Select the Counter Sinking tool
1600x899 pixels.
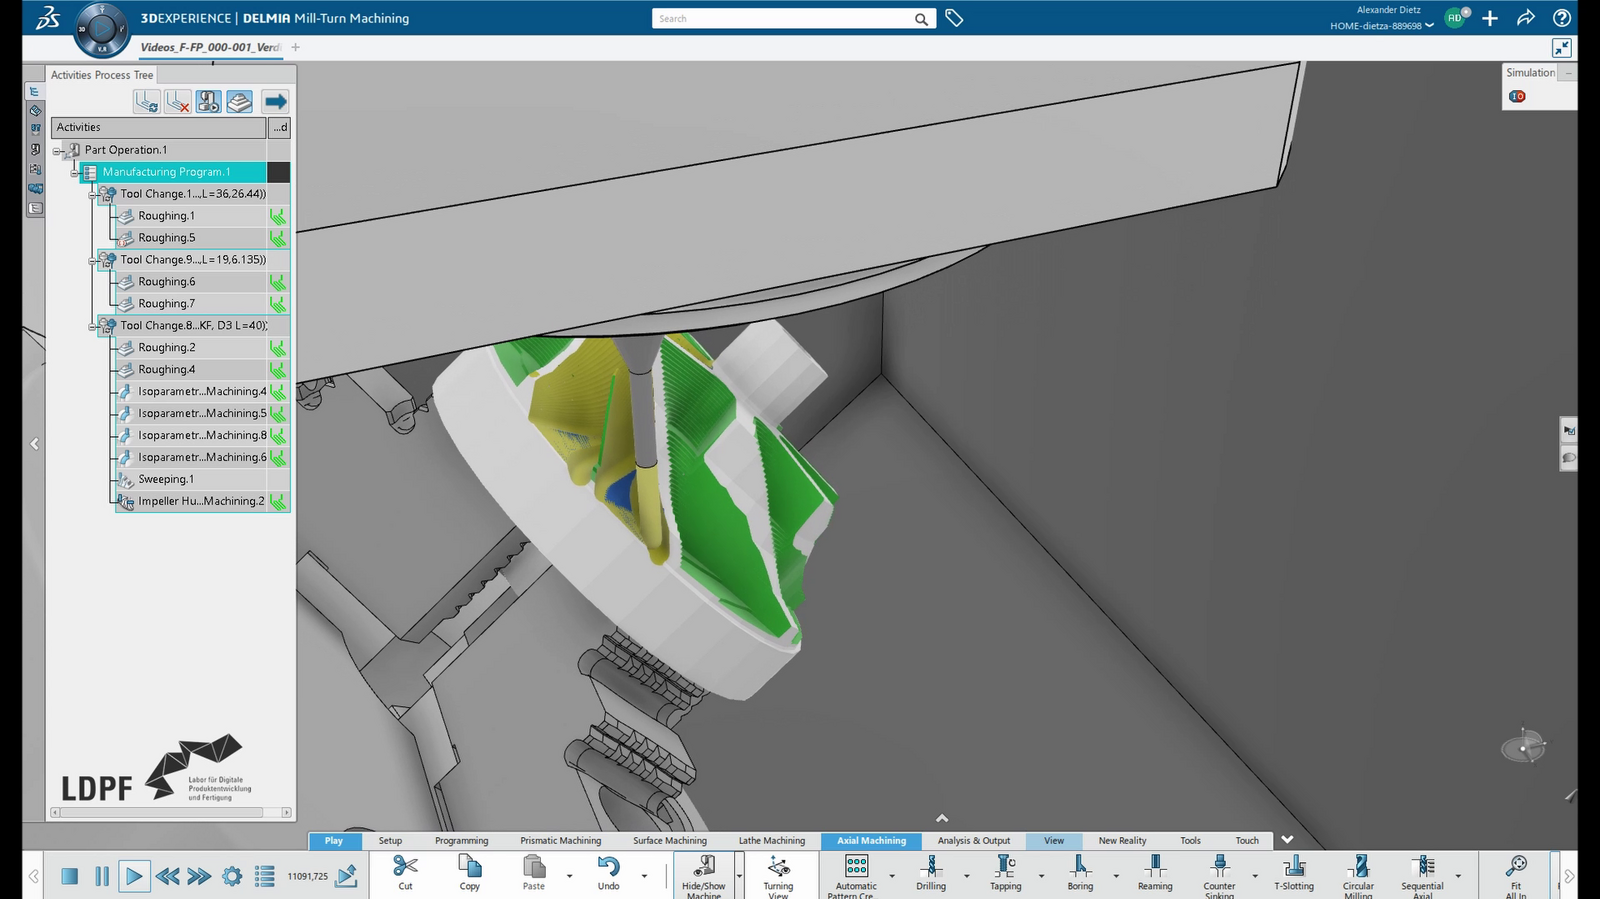coord(1219,875)
